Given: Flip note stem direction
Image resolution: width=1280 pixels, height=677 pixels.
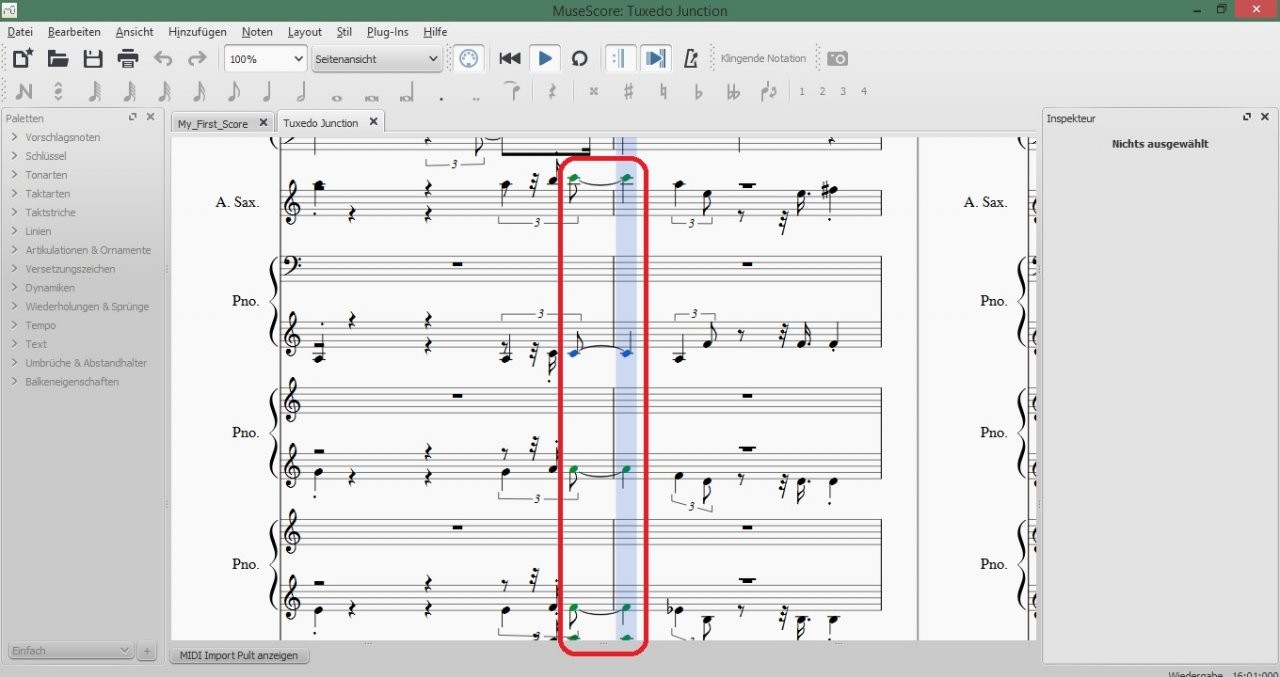Looking at the screenshot, I should tap(768, 91).
